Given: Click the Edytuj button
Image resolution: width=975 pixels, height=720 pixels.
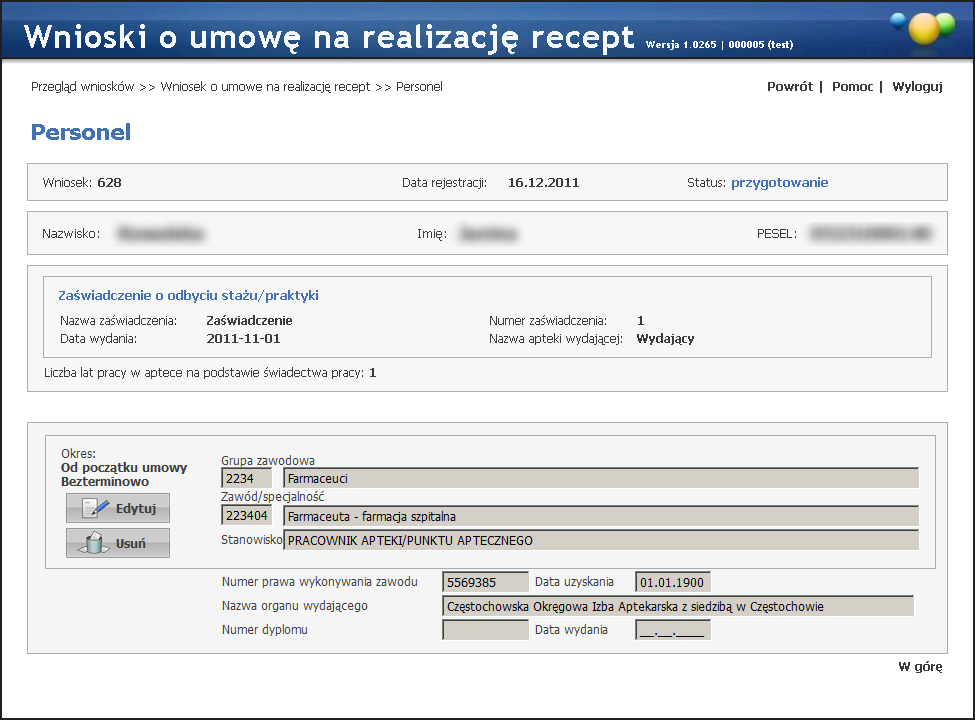Looking at the screenshot, I should point(118,508).
